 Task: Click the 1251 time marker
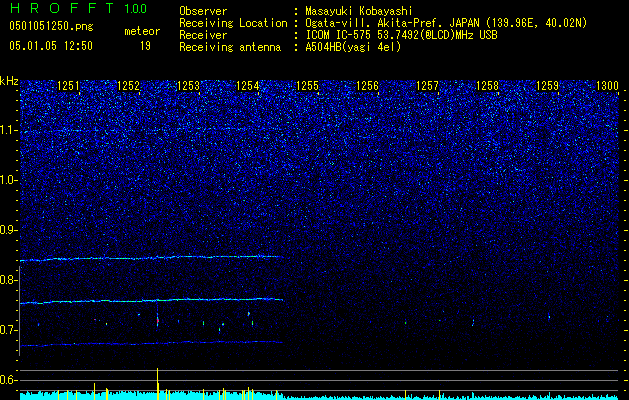68,86
